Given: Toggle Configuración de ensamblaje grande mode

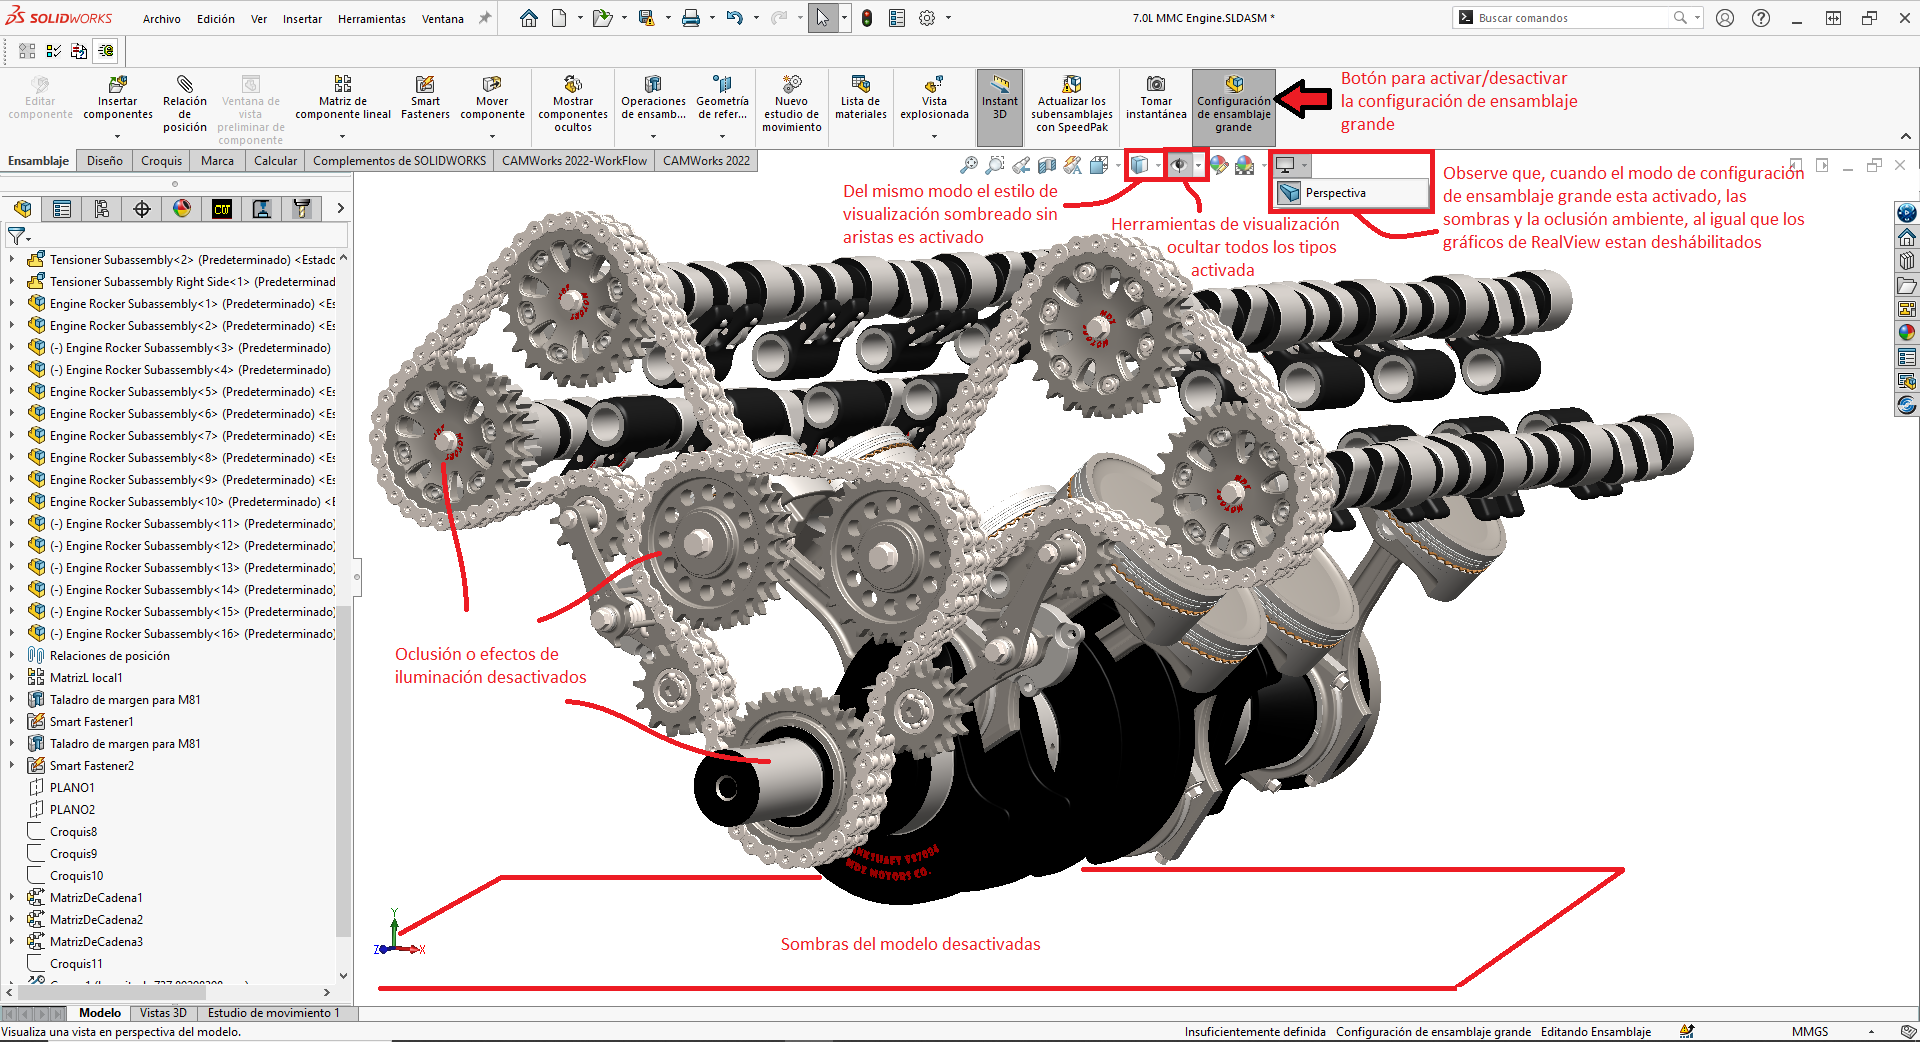Looking at the screenshot, I should [1233, 102].
